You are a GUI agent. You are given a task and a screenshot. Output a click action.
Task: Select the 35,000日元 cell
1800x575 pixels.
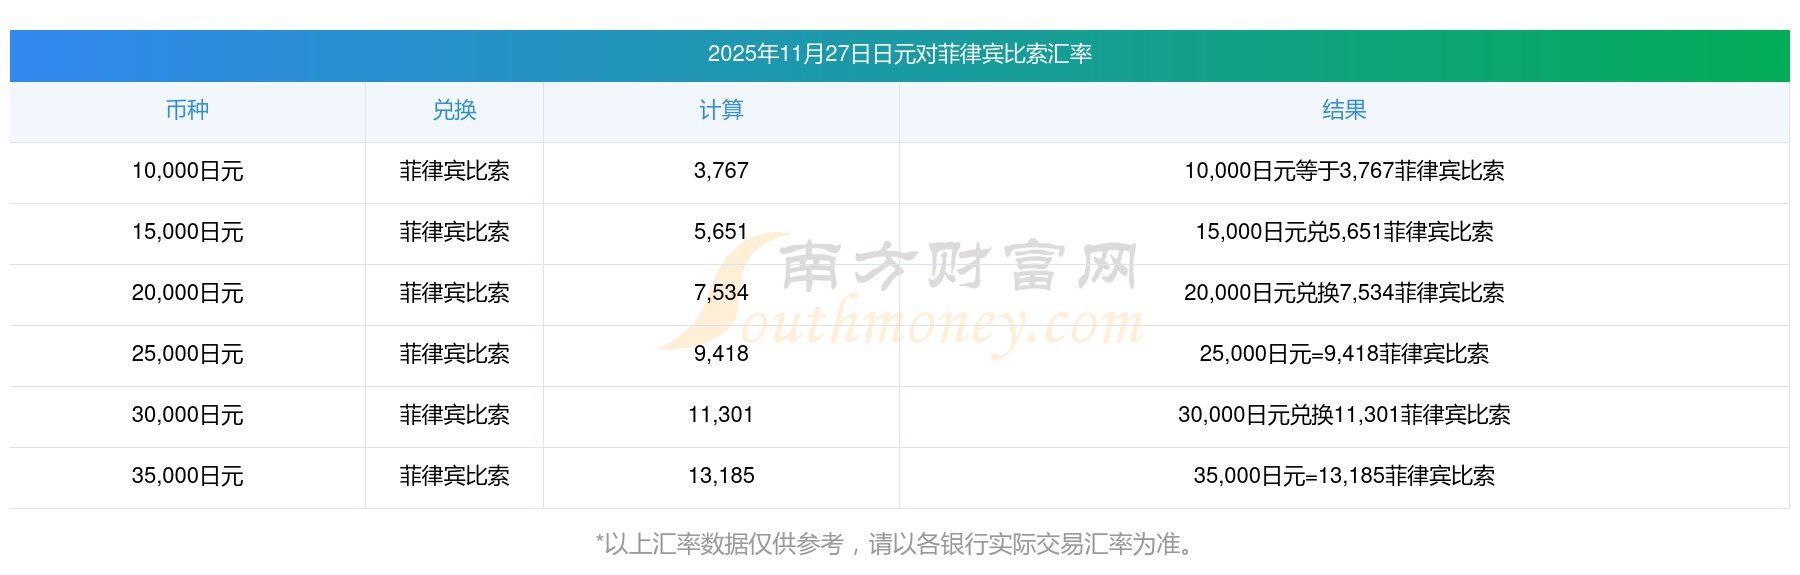point(187,476)
